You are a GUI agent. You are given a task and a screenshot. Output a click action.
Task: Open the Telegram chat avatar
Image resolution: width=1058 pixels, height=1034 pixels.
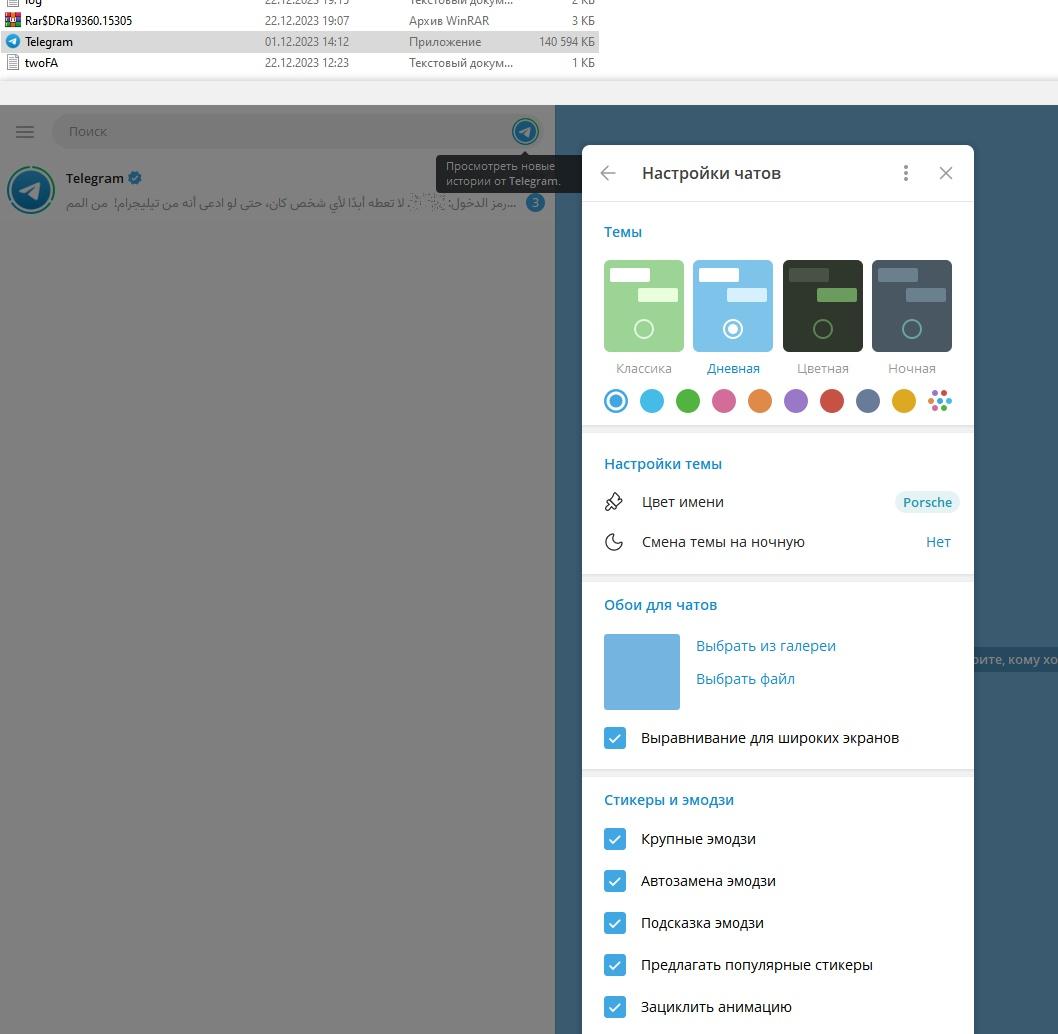pyautogui.click(x=31, y=190)
